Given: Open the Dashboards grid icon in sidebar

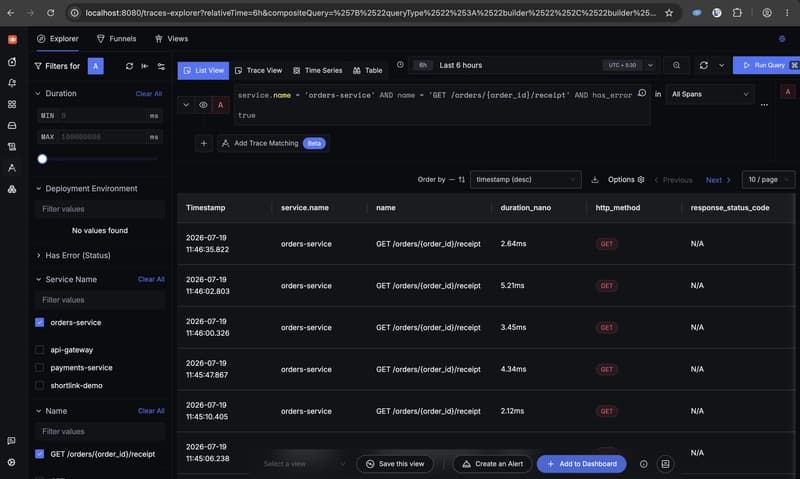Looking at the screenshot, I should coord(12,104).
